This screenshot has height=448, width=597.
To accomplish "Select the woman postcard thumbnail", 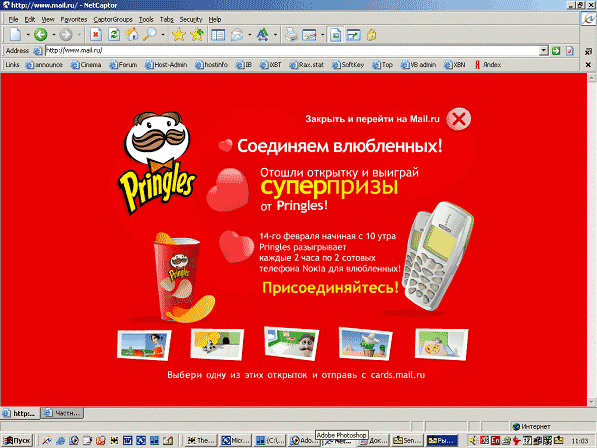I will [x=144, y=345].
